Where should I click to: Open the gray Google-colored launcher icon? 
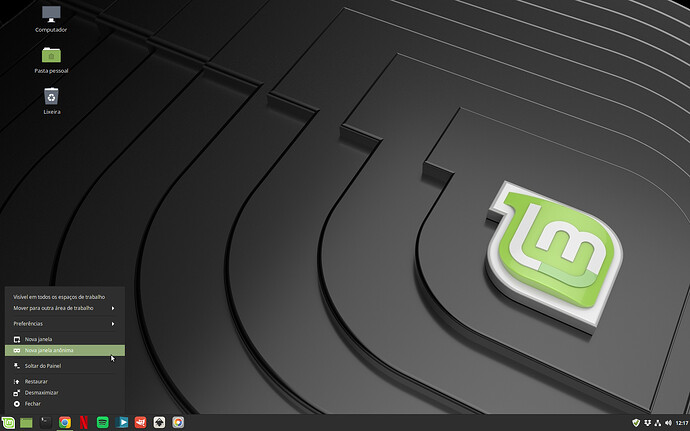[178, 423]
